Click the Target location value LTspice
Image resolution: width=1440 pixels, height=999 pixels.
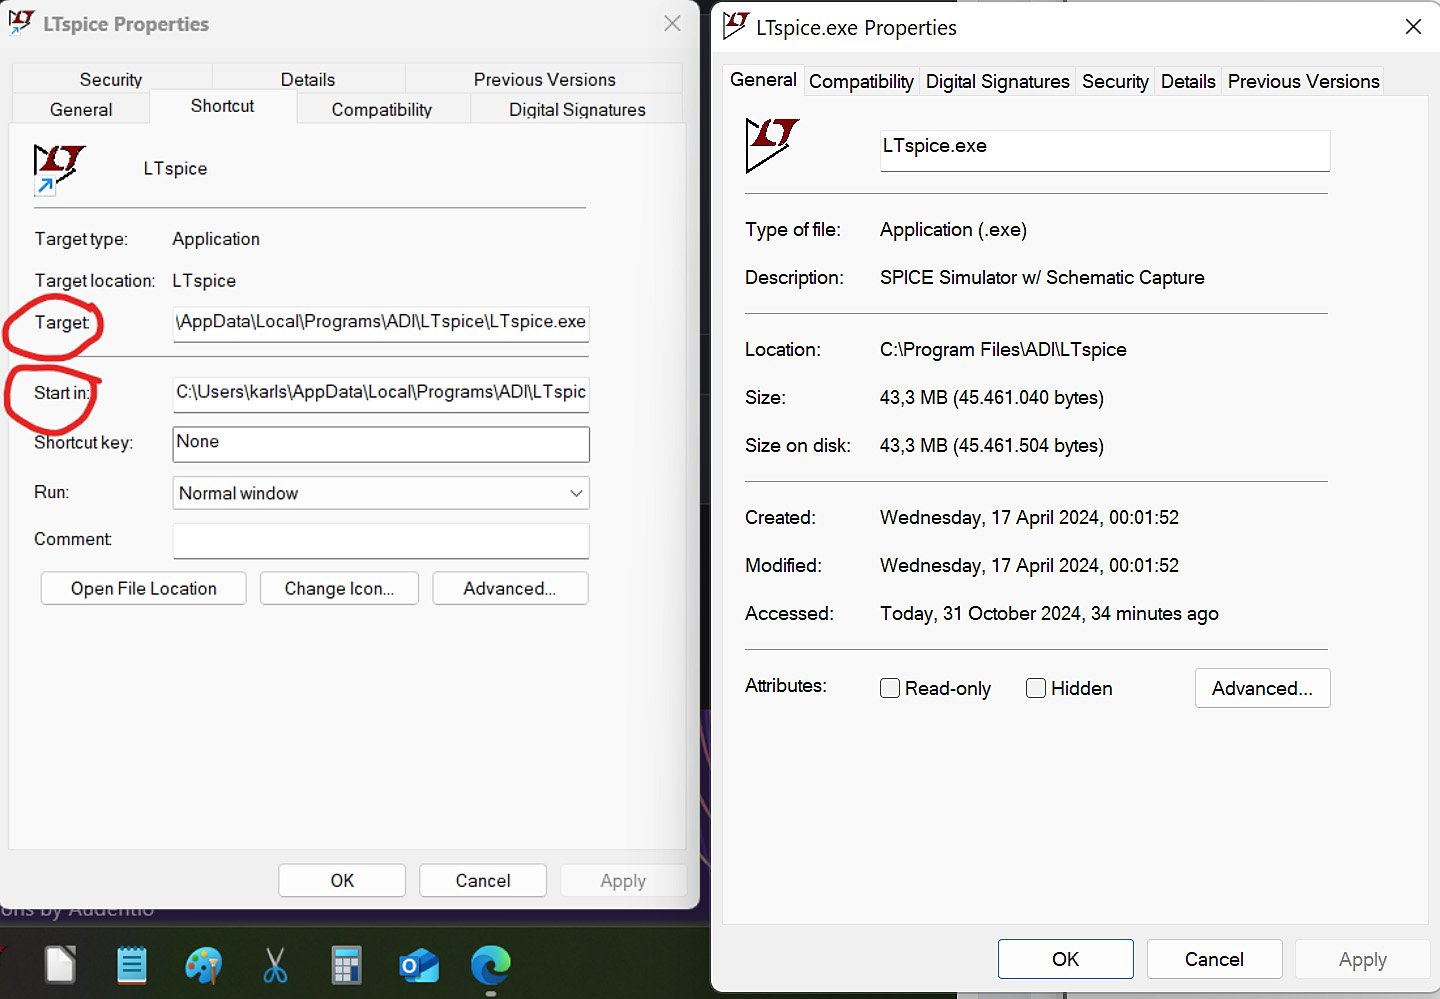coord(204,281)
